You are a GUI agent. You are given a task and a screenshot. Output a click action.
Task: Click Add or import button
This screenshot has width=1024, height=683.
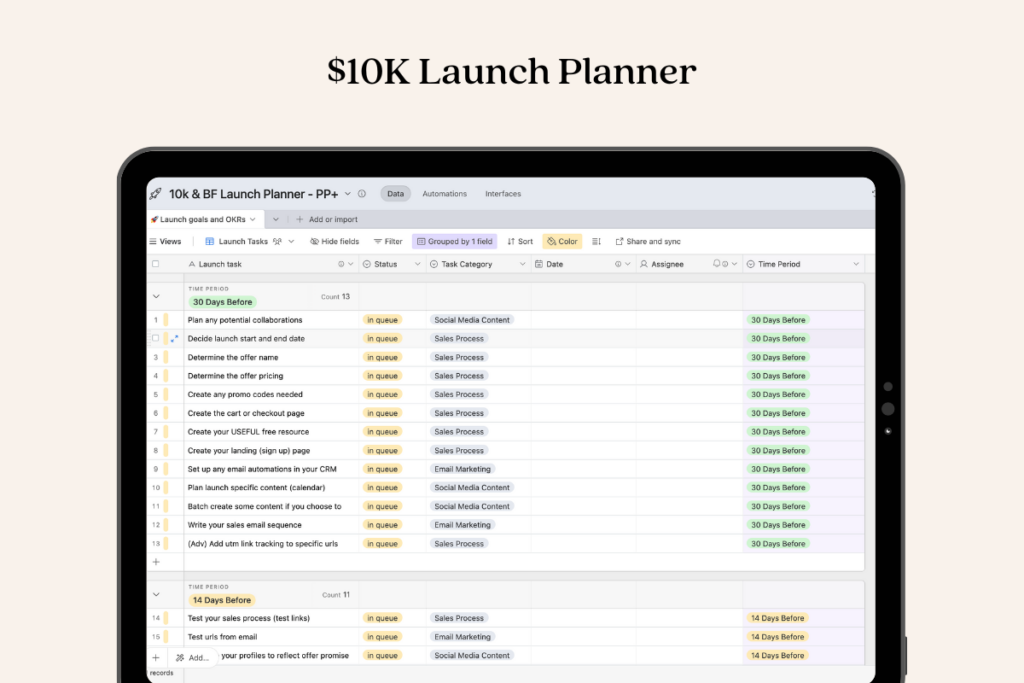pyautogui.click(x=327, y=219)
